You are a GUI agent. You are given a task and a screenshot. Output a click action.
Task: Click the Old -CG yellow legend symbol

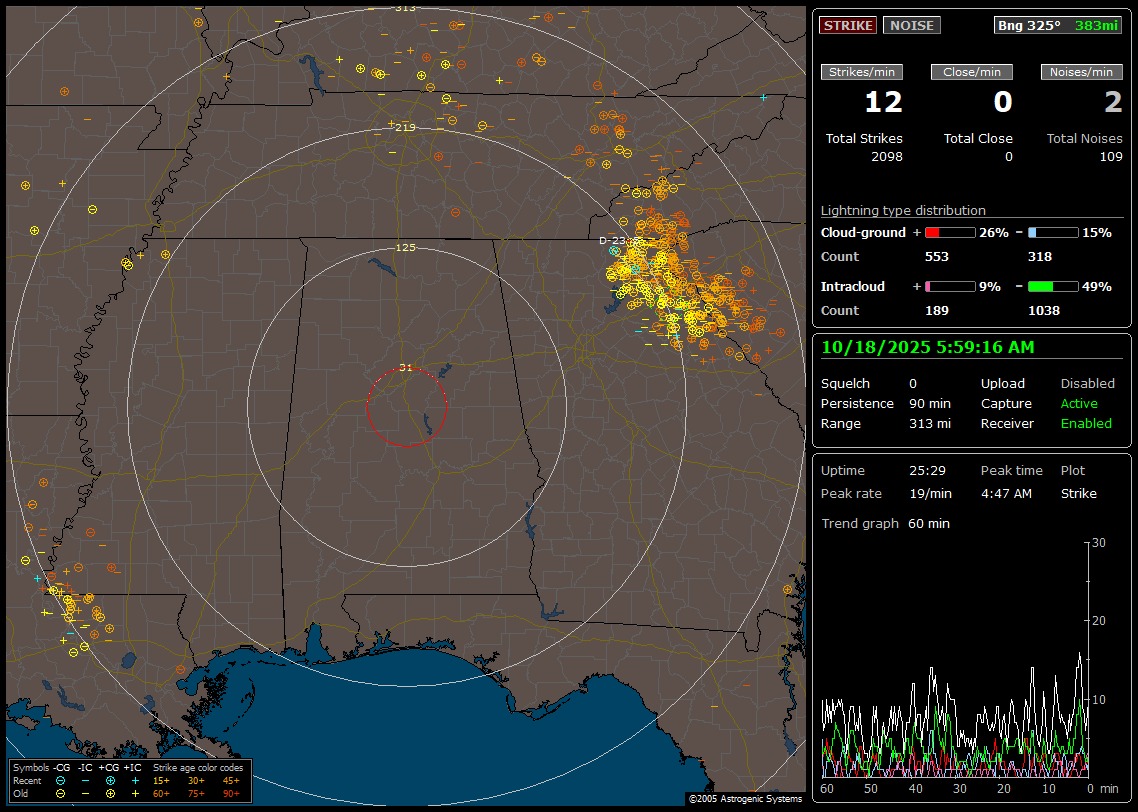tap(61, 793)
